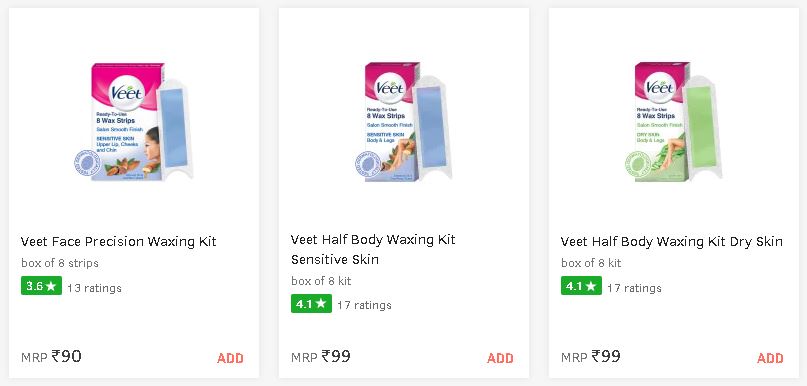Image resolution: width=807 pixels, height=386 pixels.
Task: Open Veet Half Body Waxing Kit Sensitive Skin title
Action: pyautogui.click(x=373, y=250)
